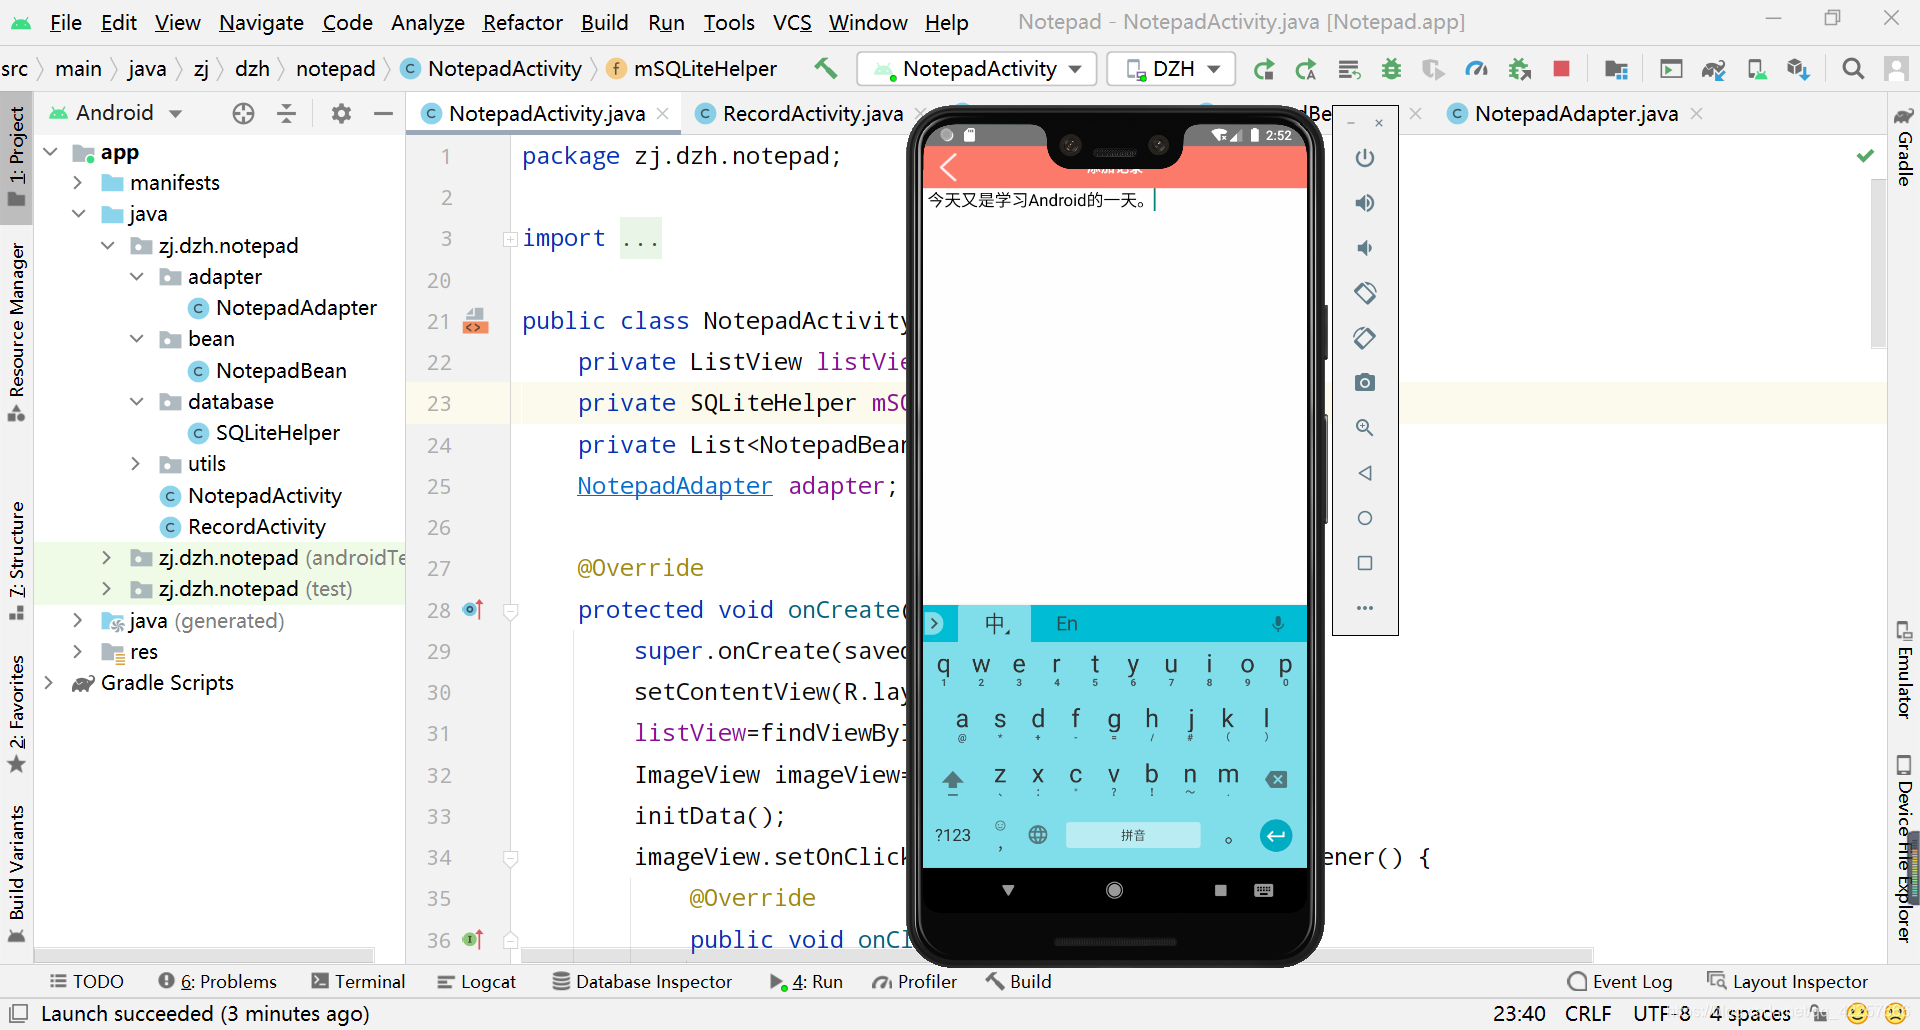Tap the ?123 symbols toggle key
1920x1030 pixels.
click(x=953, y=835)
